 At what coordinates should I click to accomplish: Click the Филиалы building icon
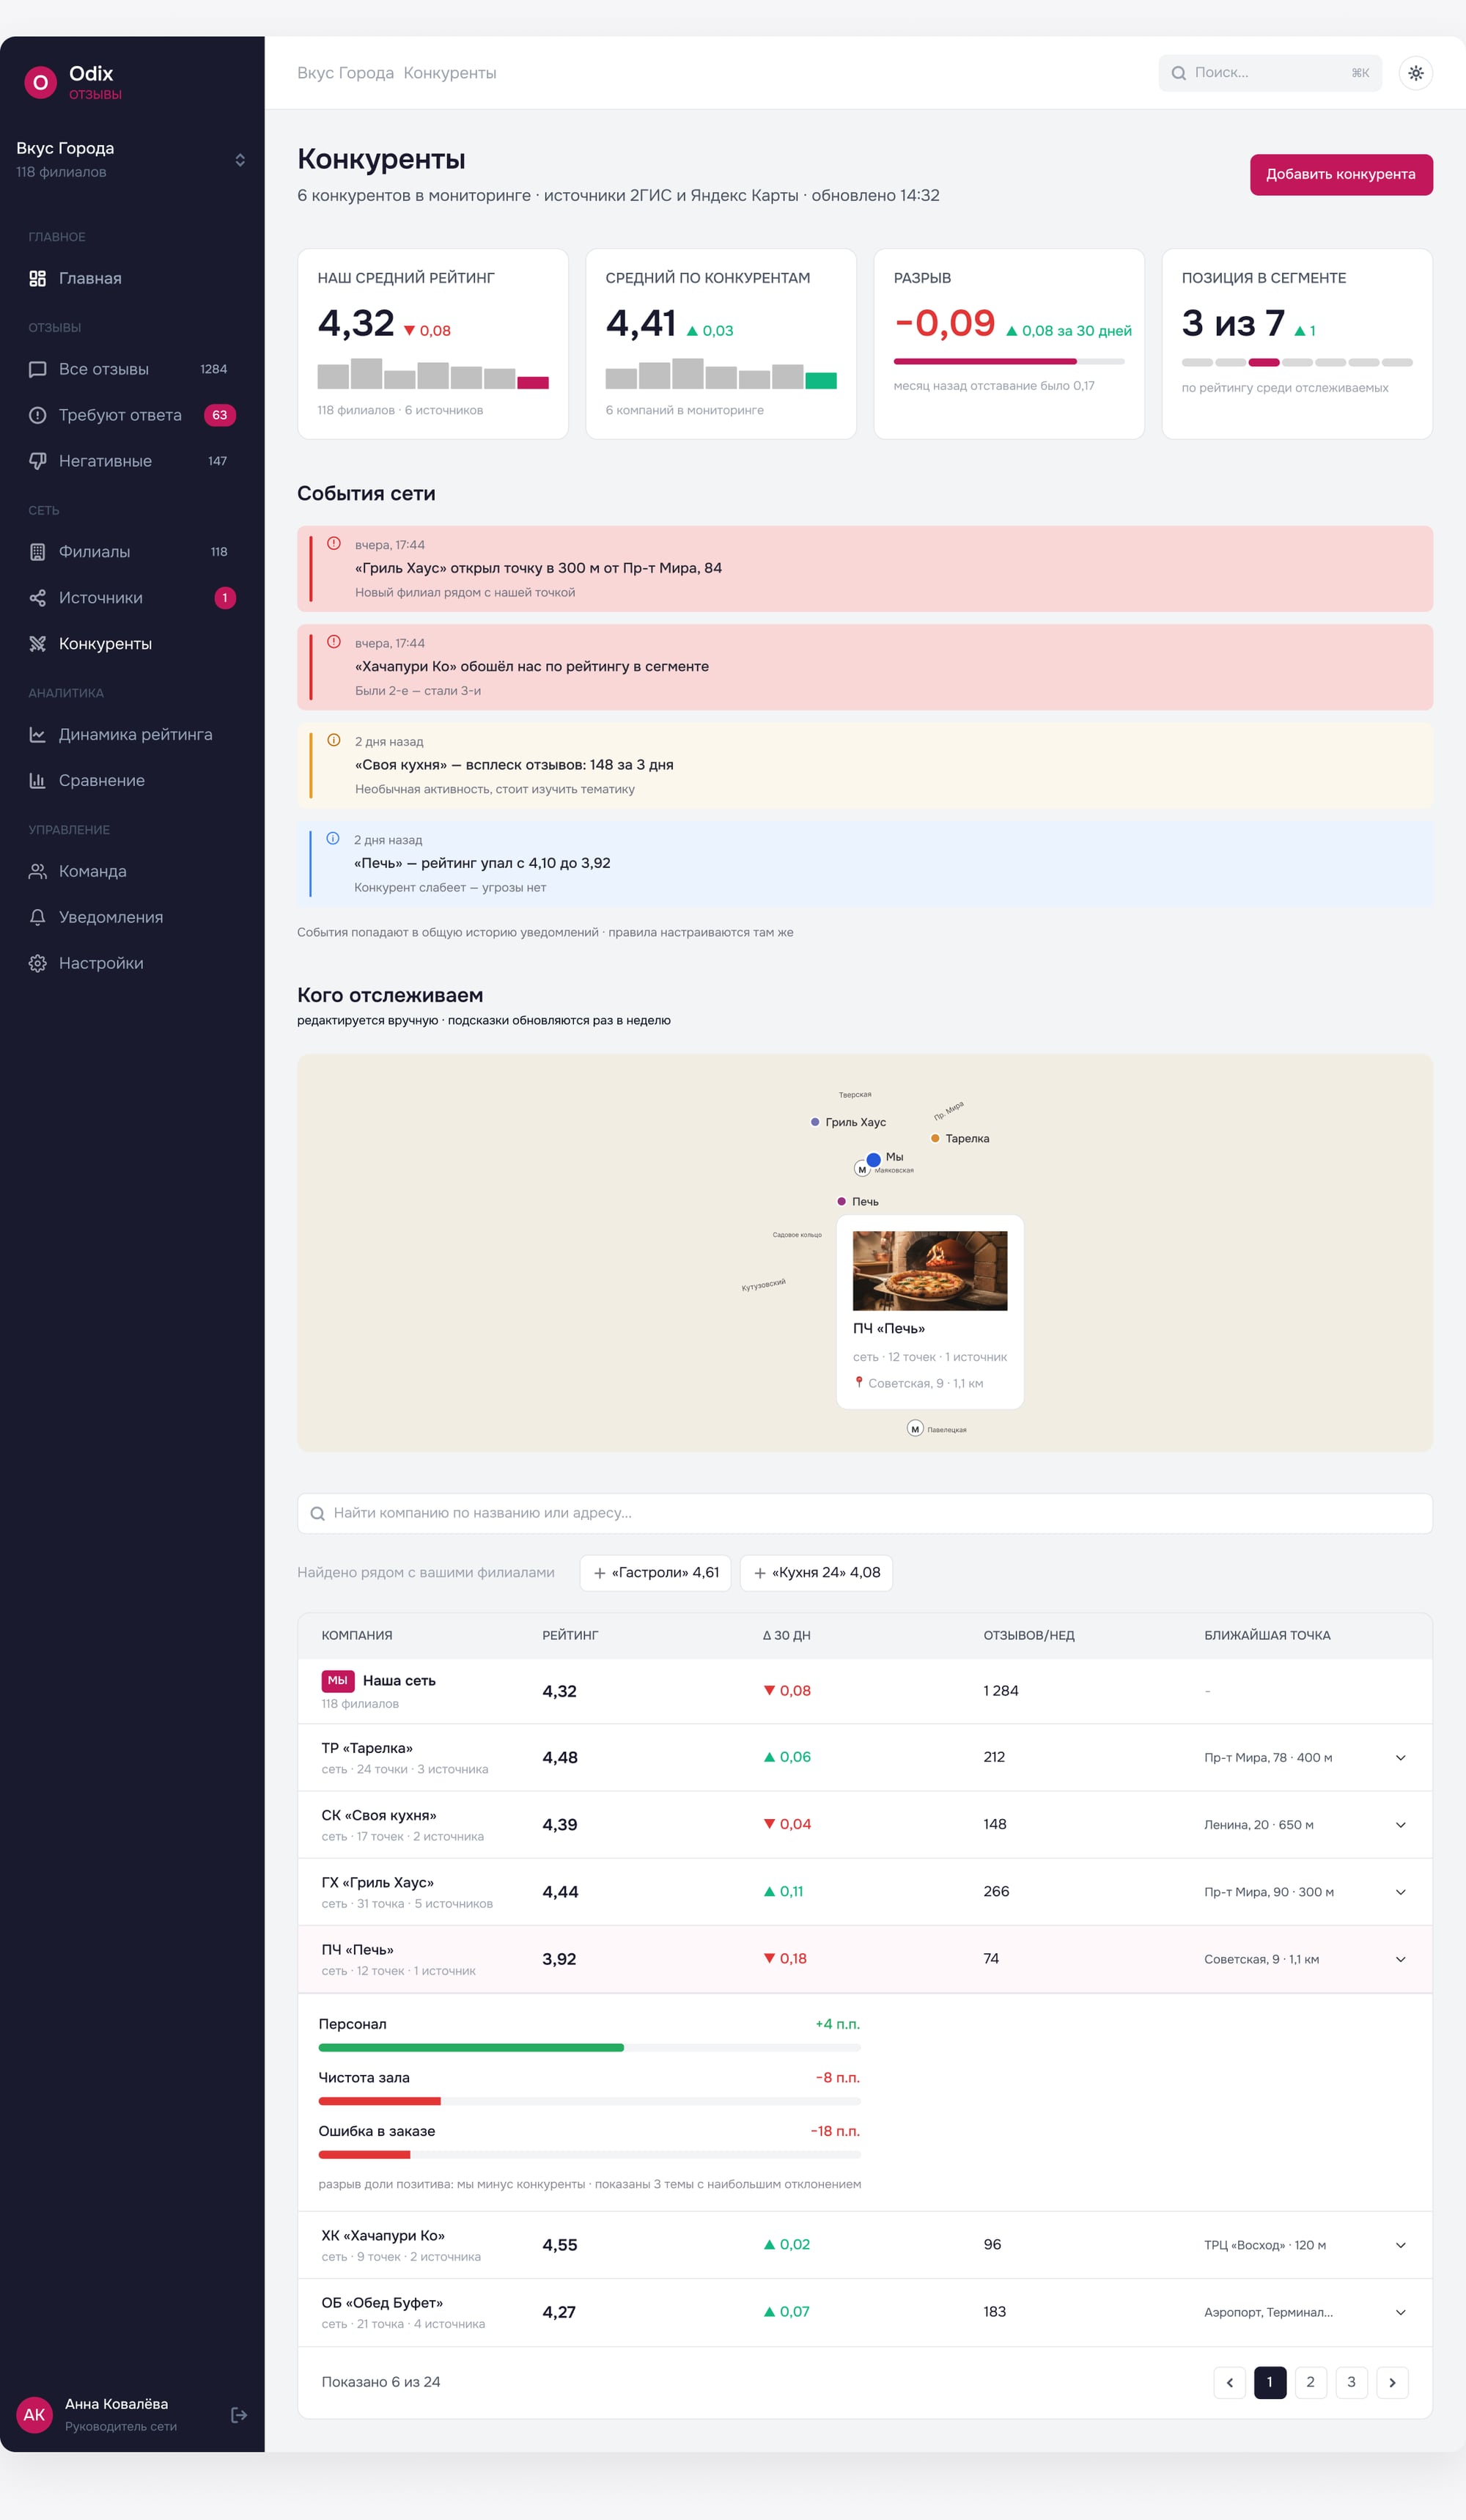click(38, 552)
